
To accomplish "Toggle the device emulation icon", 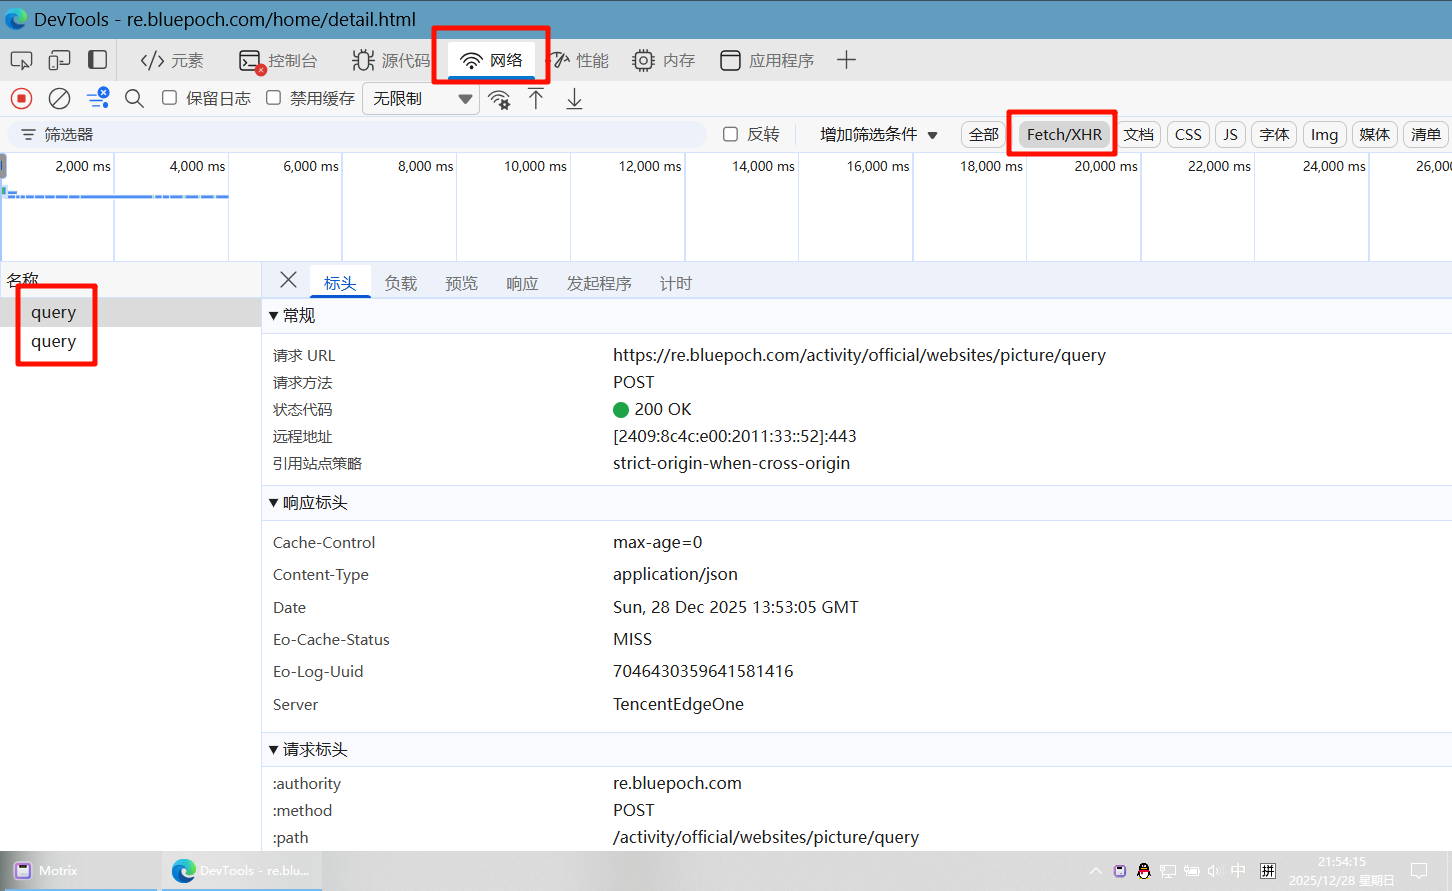I will (x=59, y=60).
